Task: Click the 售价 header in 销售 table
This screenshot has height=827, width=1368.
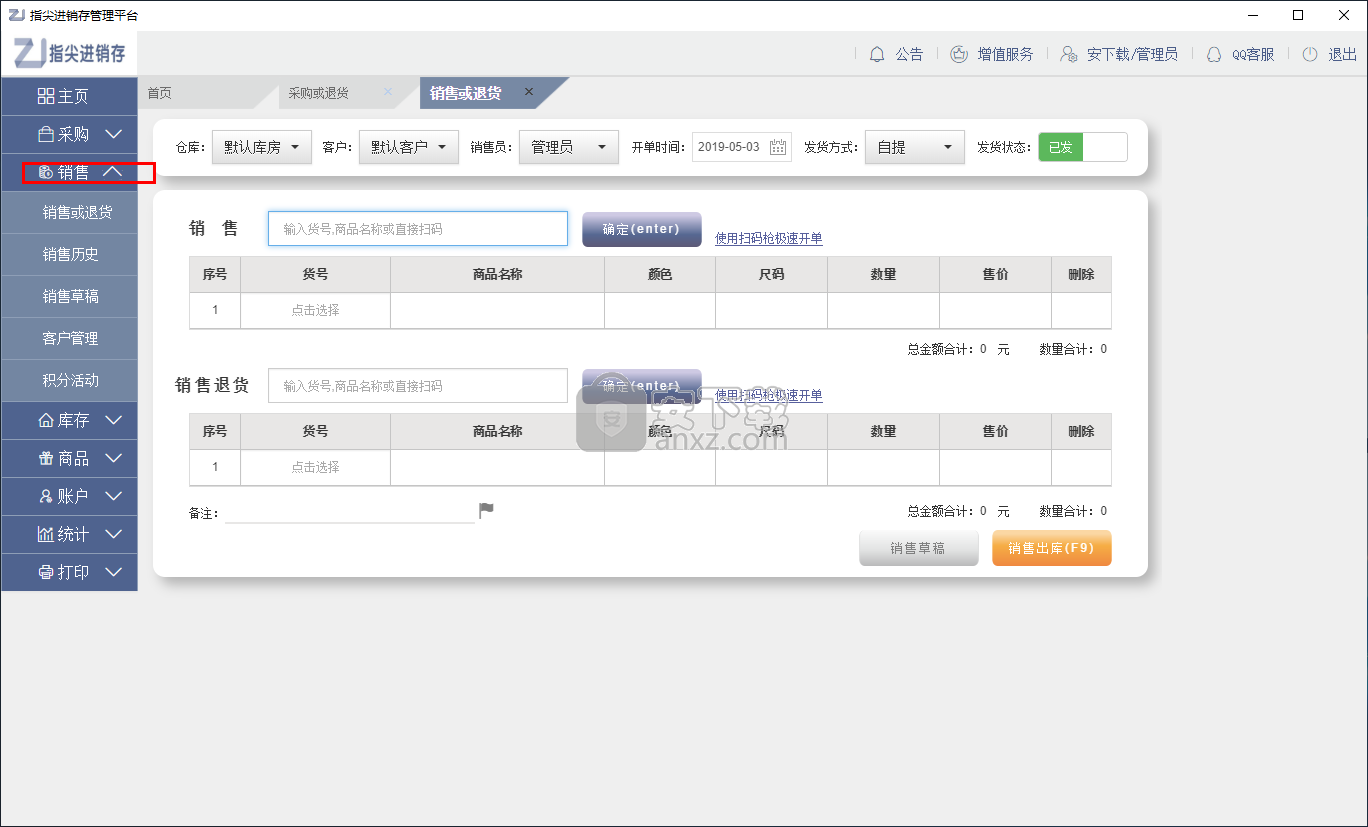Action: pos(995,274)
